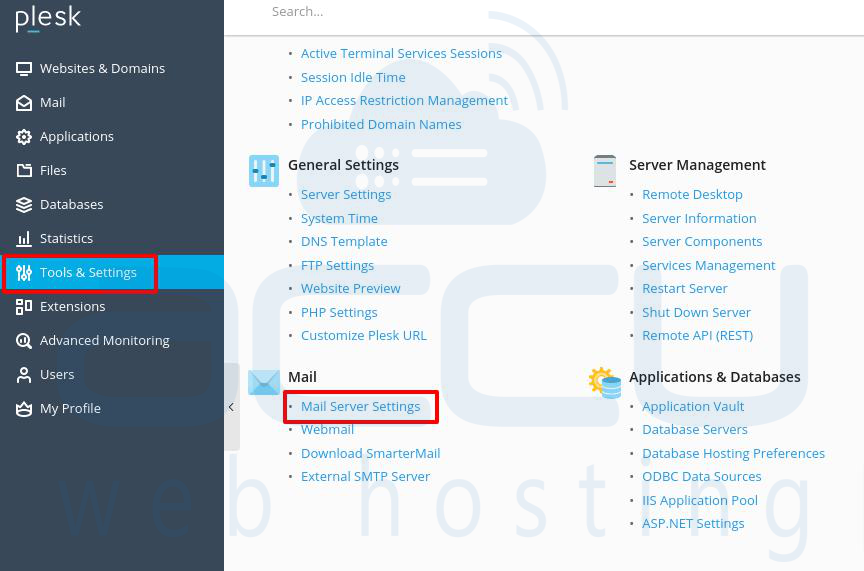Click Restart Server link

click(685, 289)
